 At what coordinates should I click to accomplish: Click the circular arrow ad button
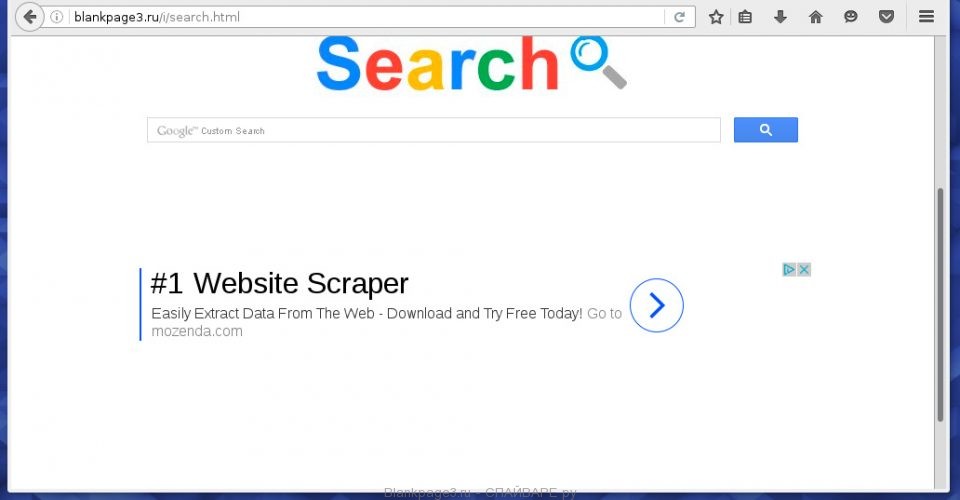point(656,305)
